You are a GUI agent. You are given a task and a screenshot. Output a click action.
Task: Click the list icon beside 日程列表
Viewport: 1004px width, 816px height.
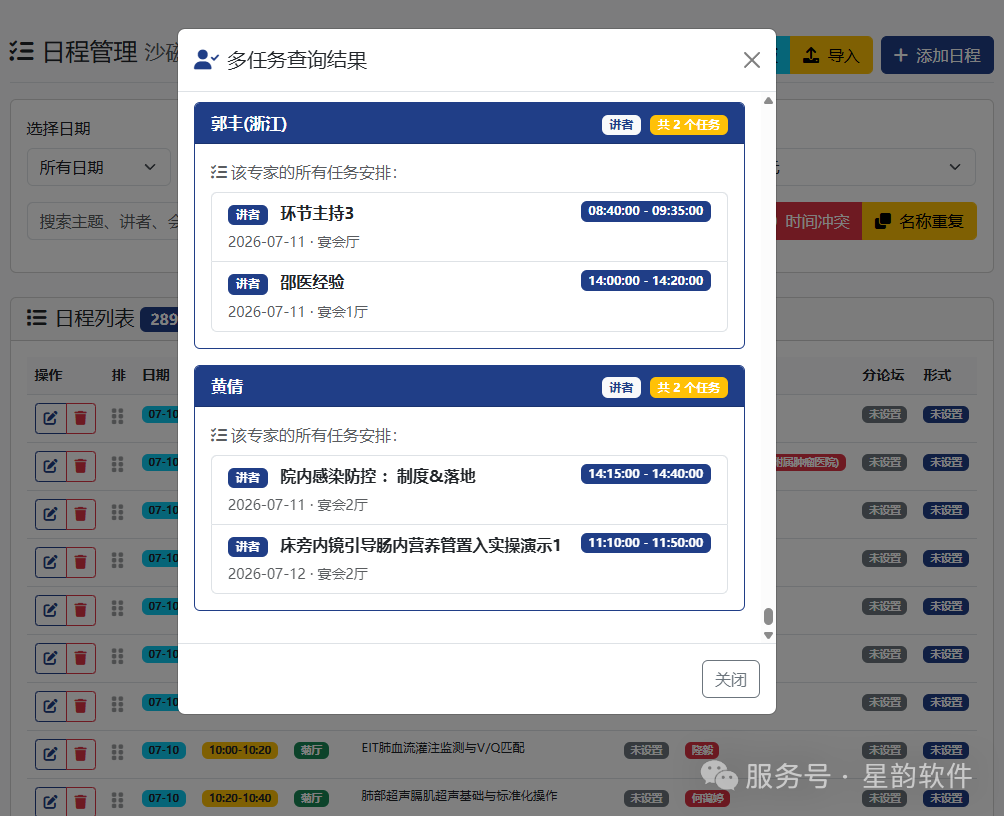(x=36, y=318)
